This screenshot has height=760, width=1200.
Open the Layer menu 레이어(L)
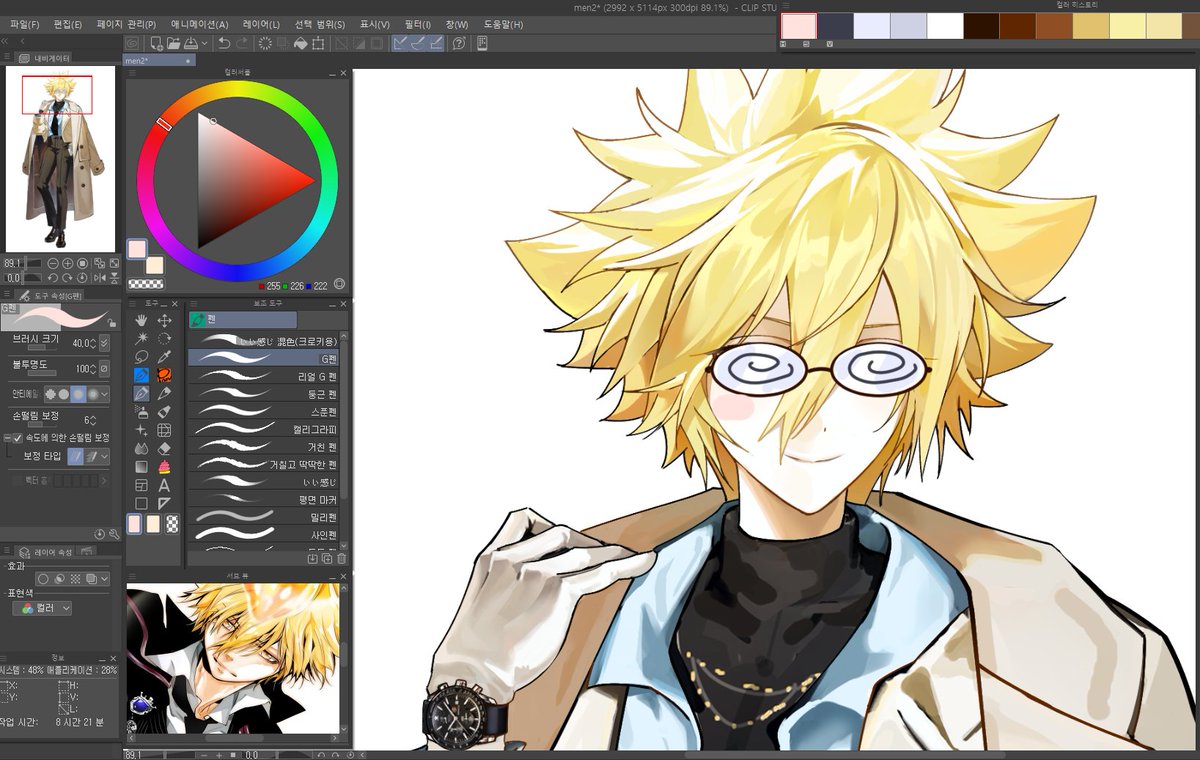(261, 24)
